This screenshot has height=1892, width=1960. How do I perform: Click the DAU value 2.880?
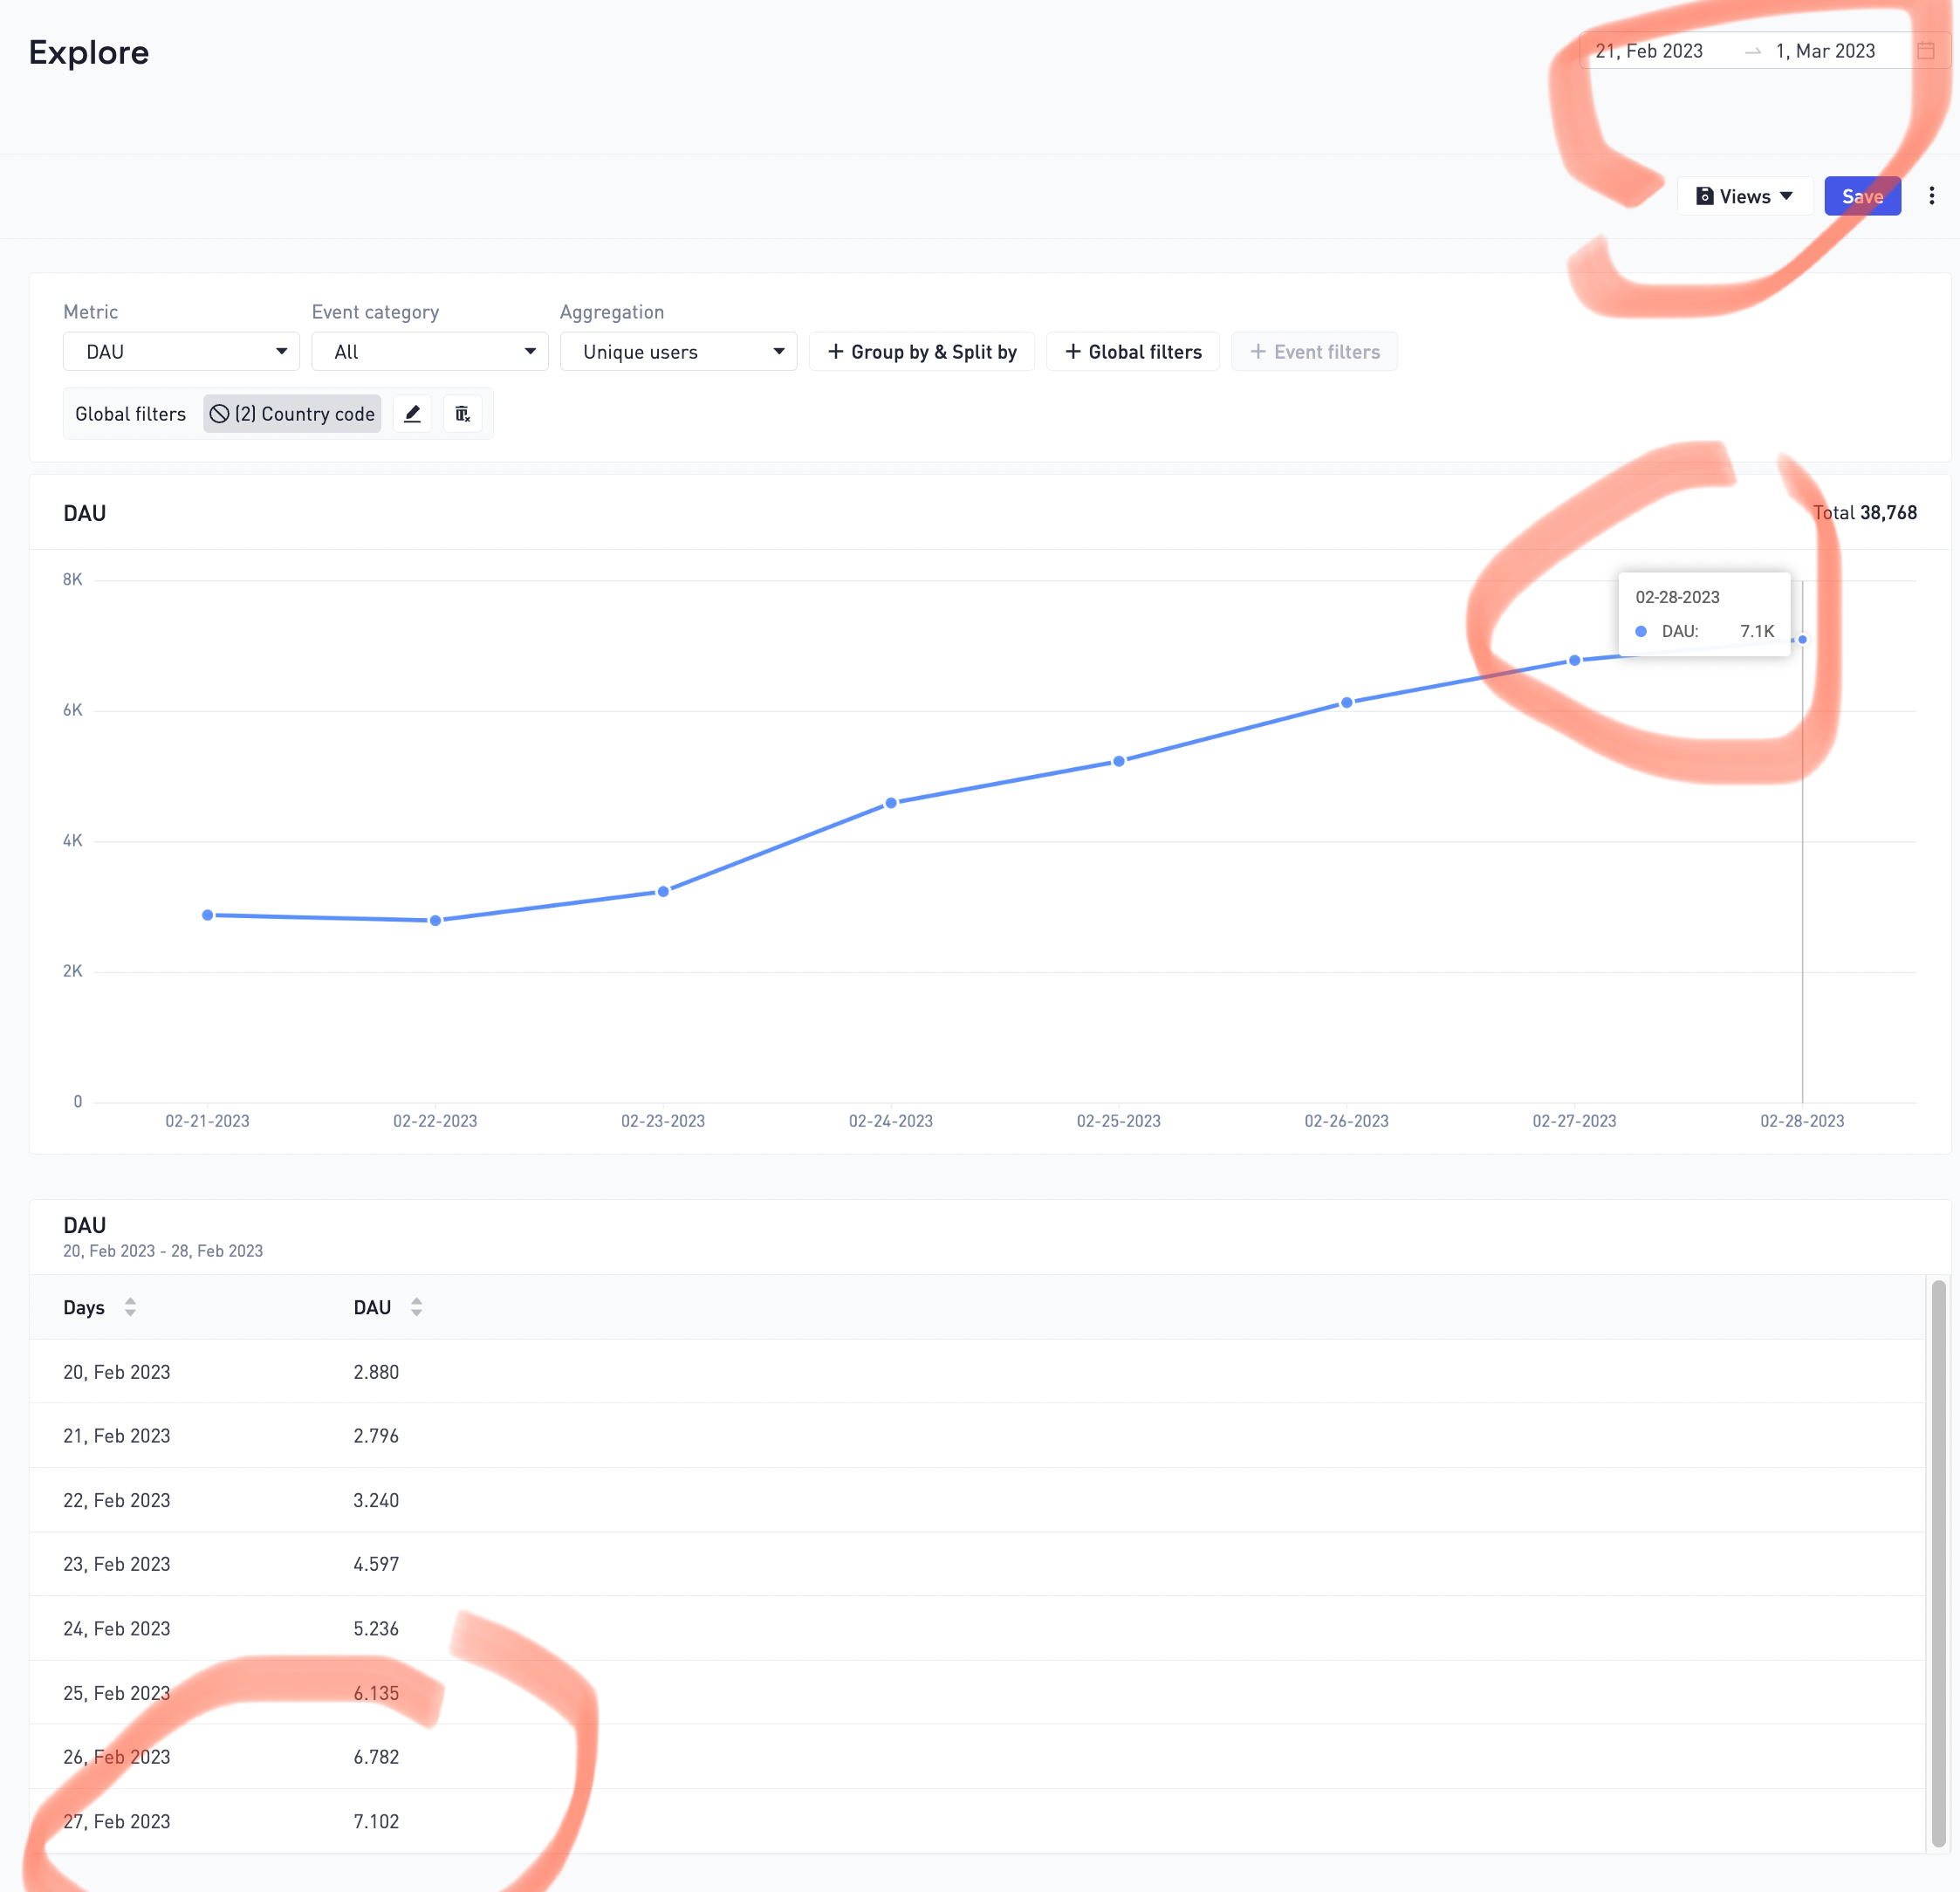[376, 1372]
